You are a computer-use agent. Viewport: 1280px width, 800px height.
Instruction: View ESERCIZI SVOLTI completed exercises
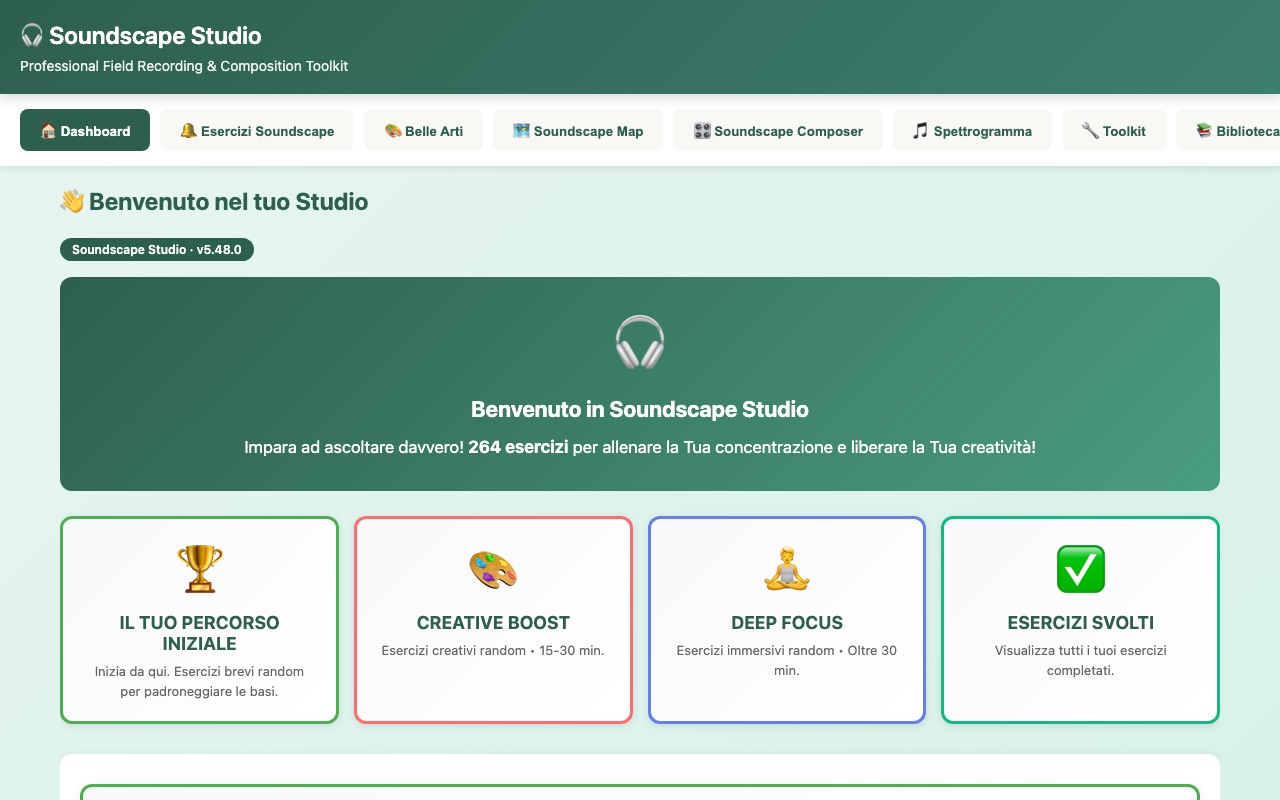pyautogui.click(x=1081, y=620)
